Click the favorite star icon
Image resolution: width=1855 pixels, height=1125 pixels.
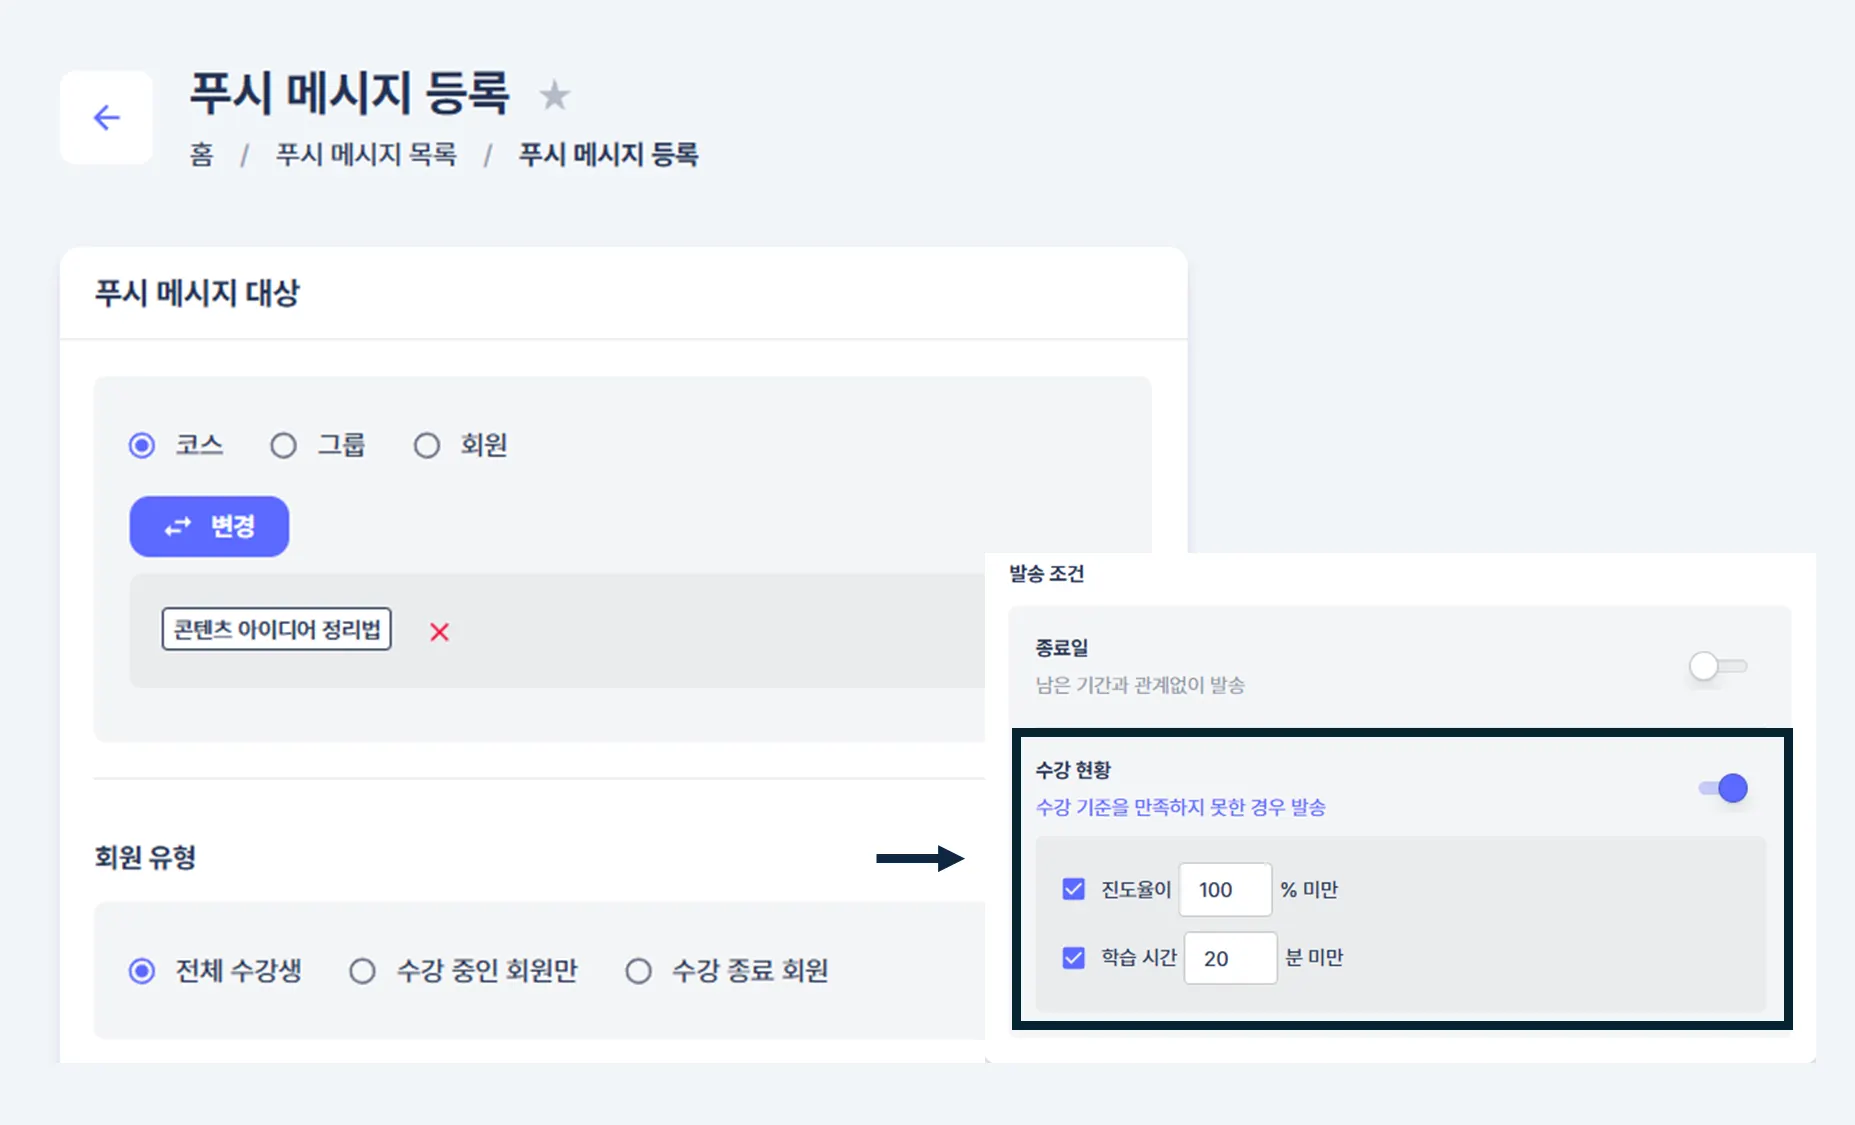(554, 96)
